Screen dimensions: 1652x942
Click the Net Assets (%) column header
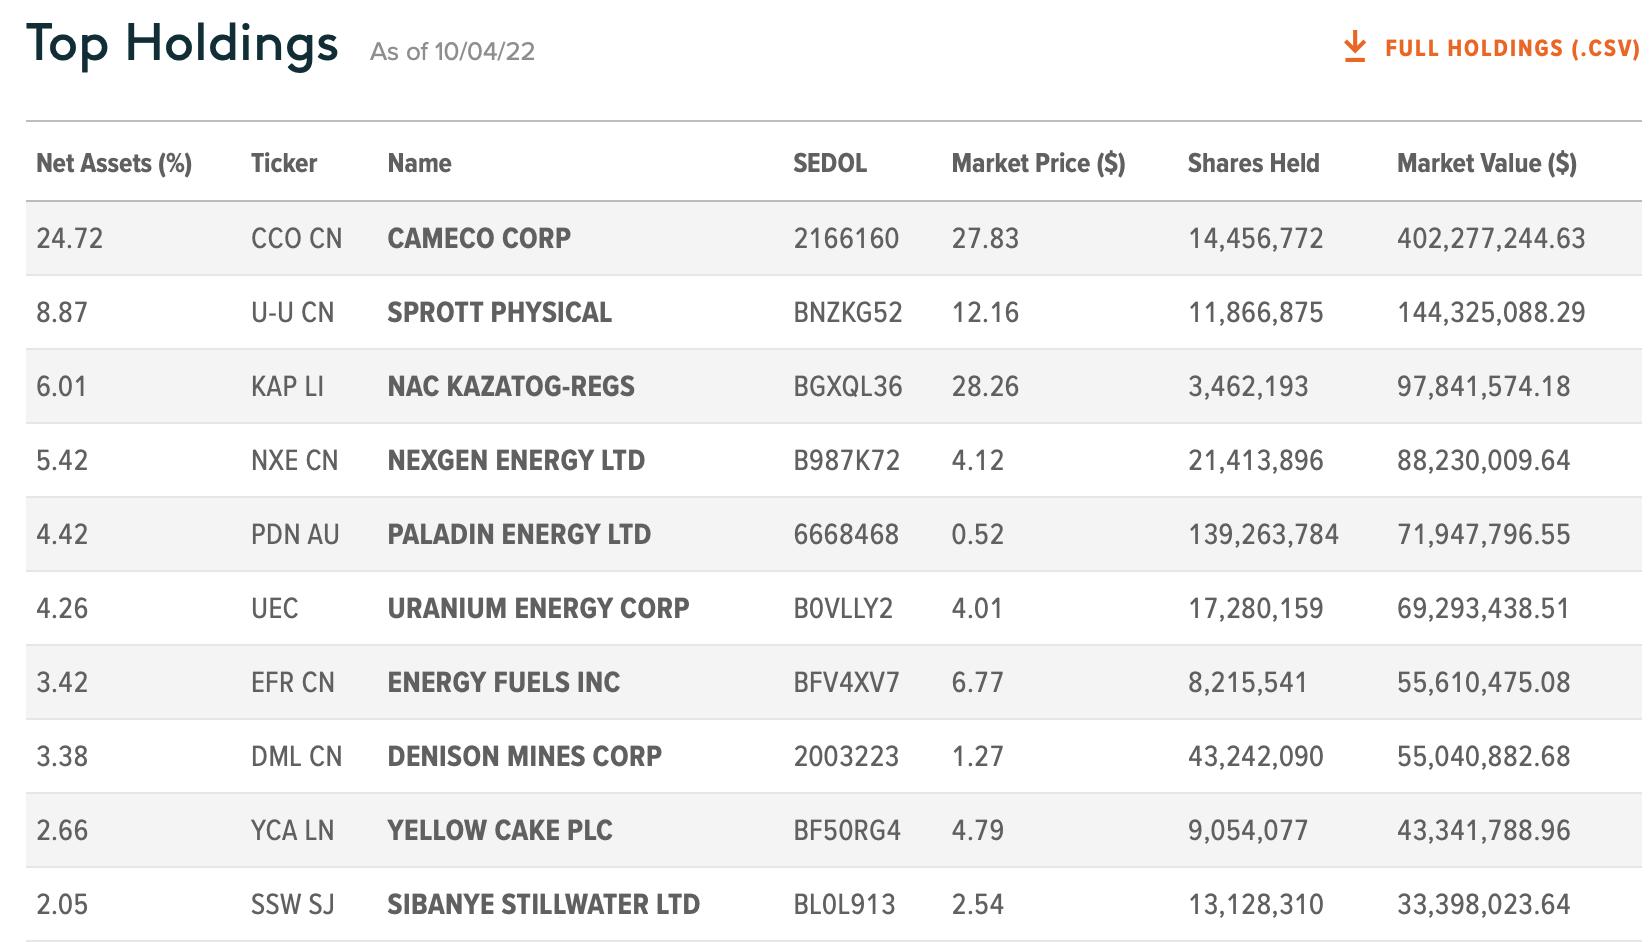pos(114,163)
